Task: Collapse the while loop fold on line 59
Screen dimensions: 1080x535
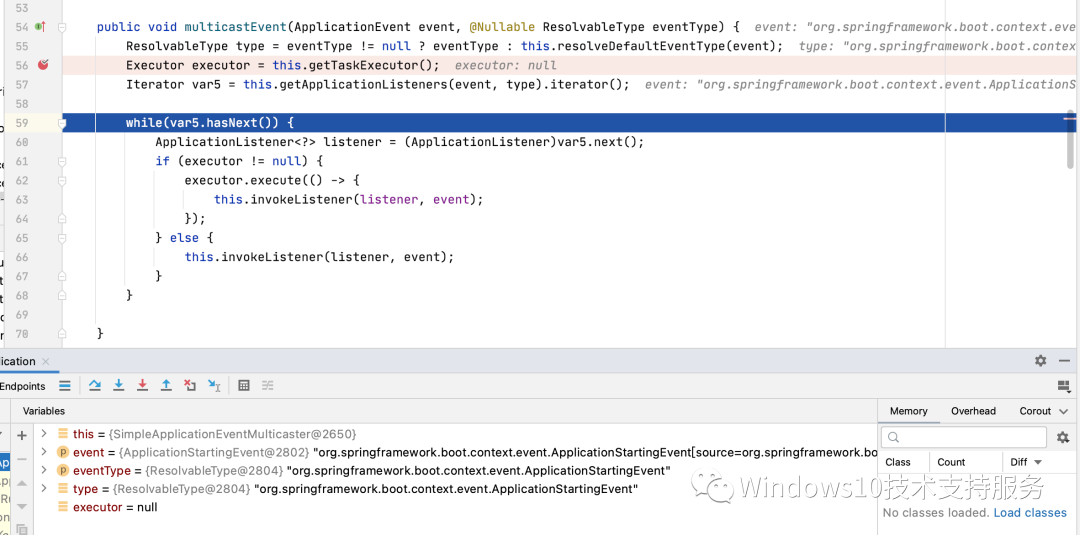Action: pos(62,123)
